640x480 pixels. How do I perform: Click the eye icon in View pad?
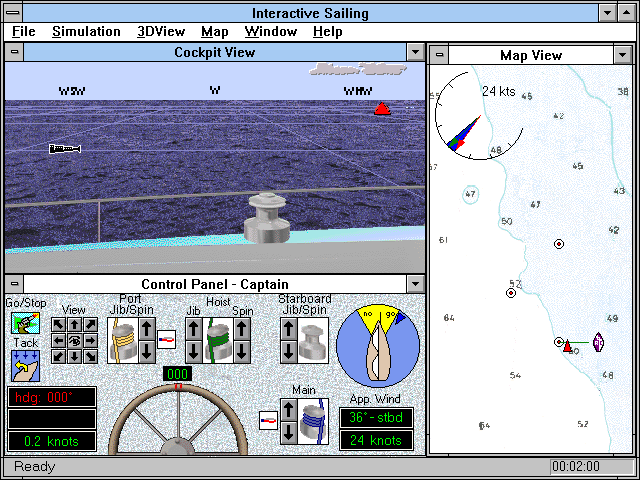tap(74, 340)
